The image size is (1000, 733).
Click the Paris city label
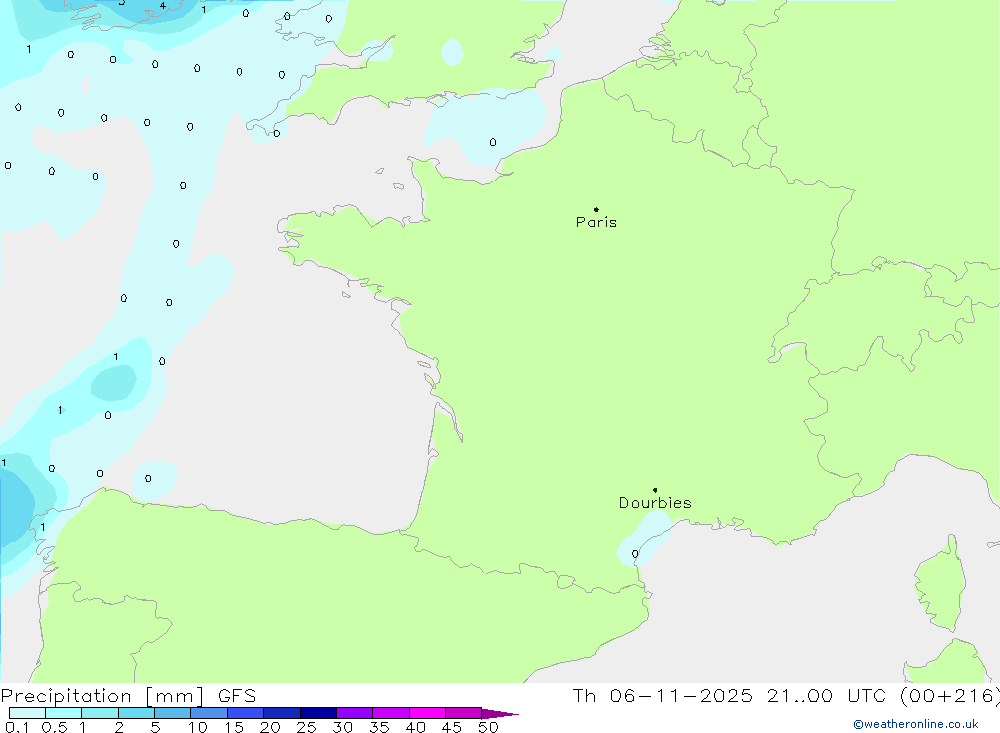[x=596, y=222]
